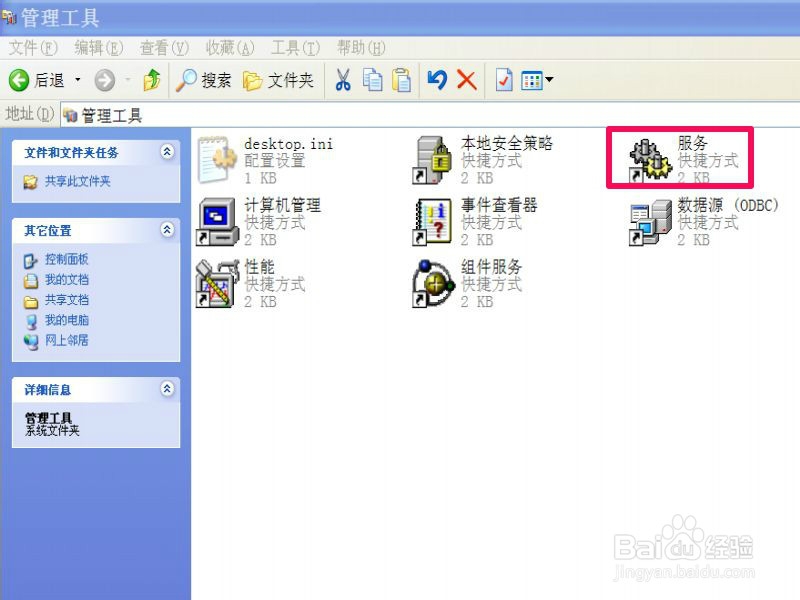Open the 编辑(E) menu

coord(98,48)
